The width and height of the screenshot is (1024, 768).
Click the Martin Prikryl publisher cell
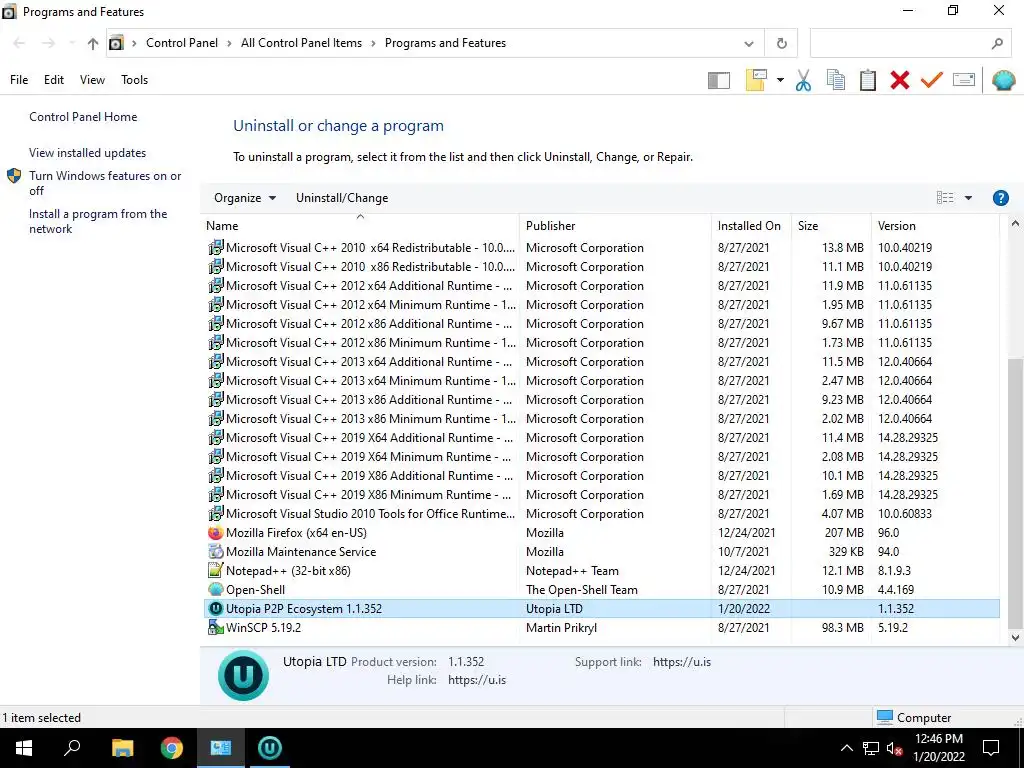562,628
